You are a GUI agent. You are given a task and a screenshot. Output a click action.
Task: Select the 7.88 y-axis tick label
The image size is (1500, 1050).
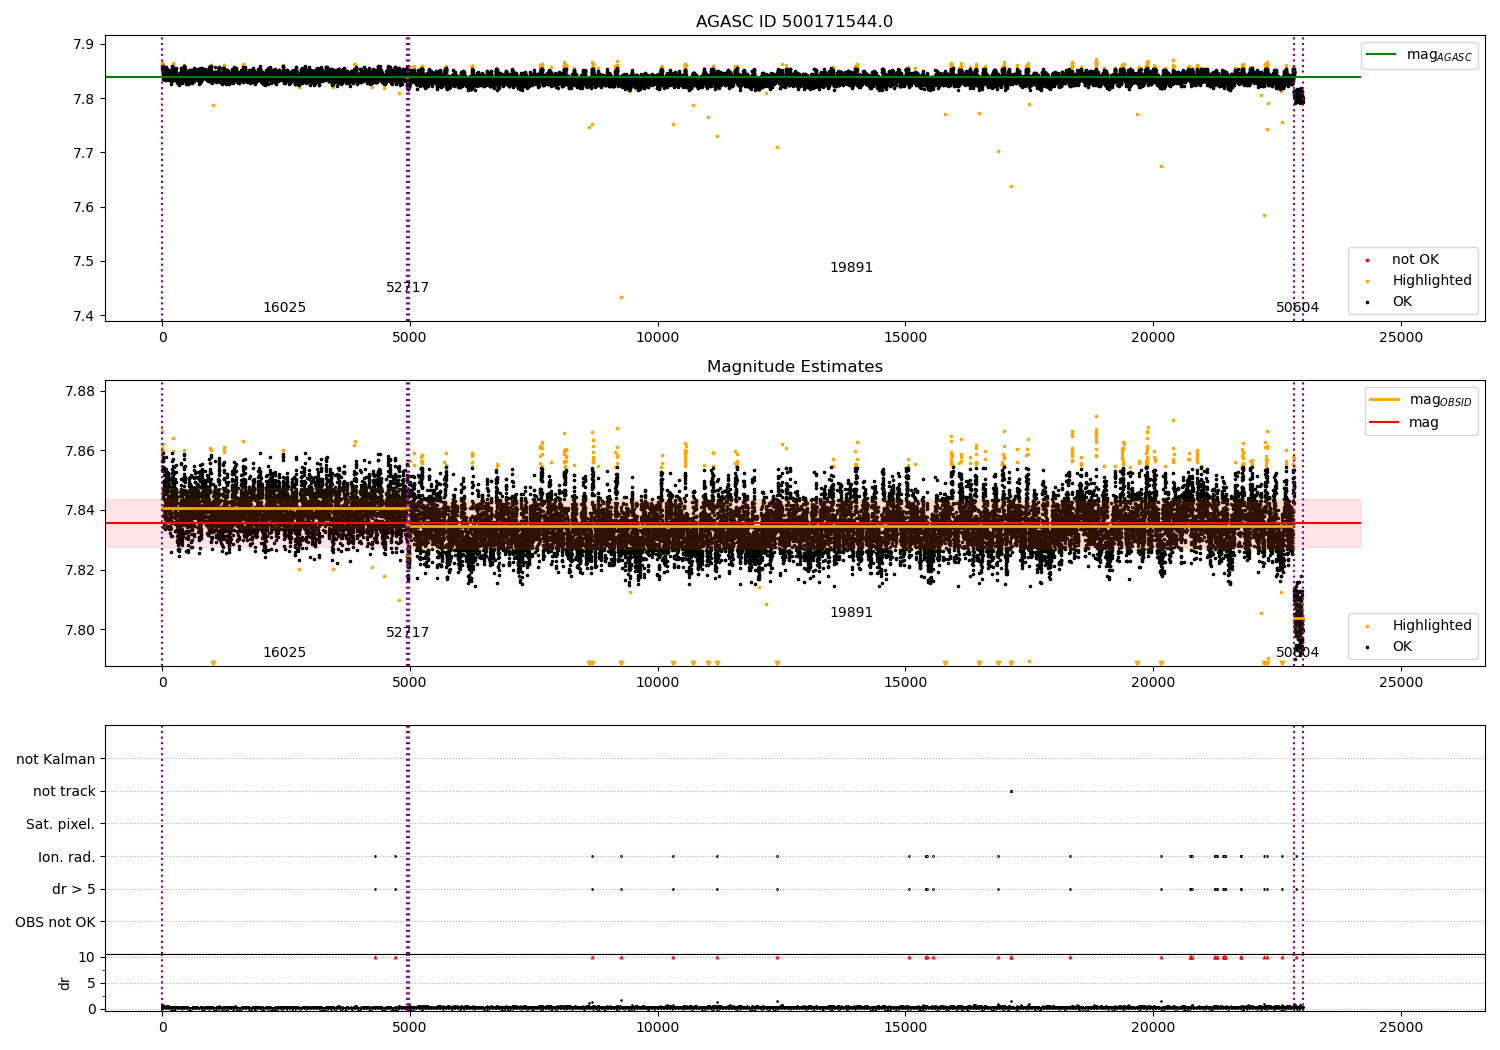[80, 391]
